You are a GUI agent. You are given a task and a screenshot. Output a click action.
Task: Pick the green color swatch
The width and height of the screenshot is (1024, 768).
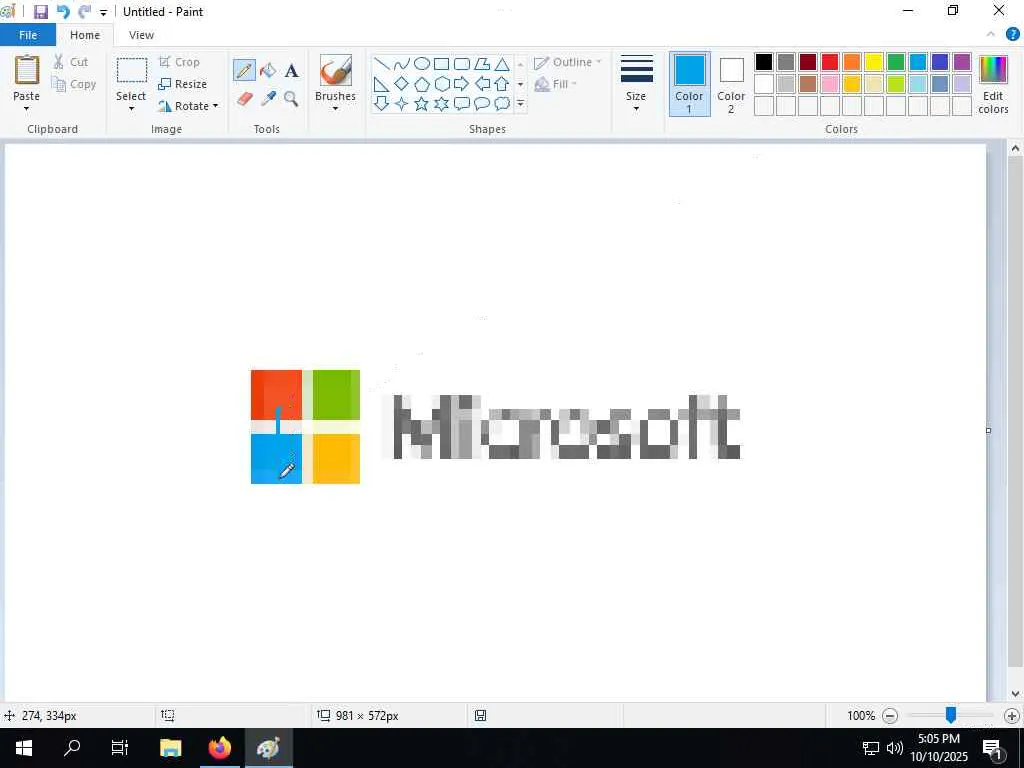coord(896,62)
